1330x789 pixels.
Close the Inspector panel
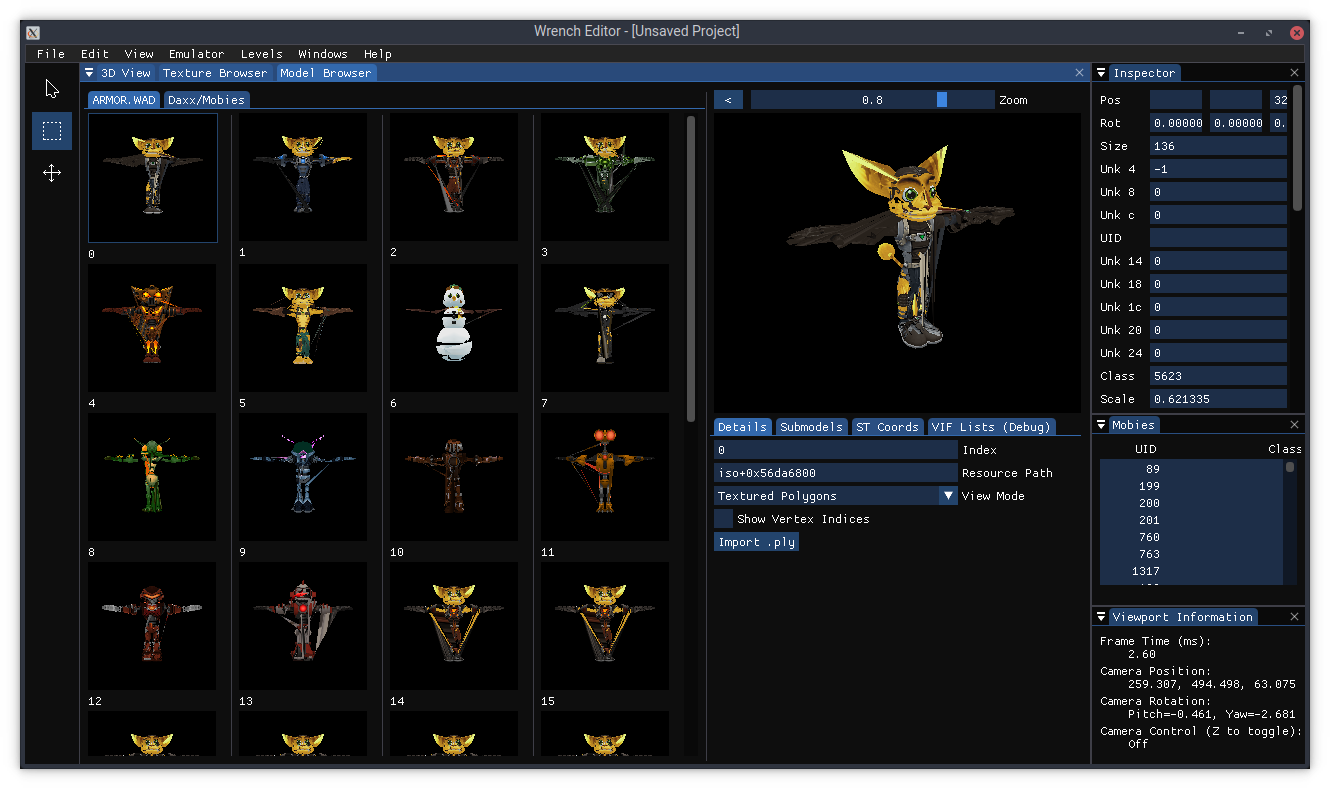coord(1294,73)
